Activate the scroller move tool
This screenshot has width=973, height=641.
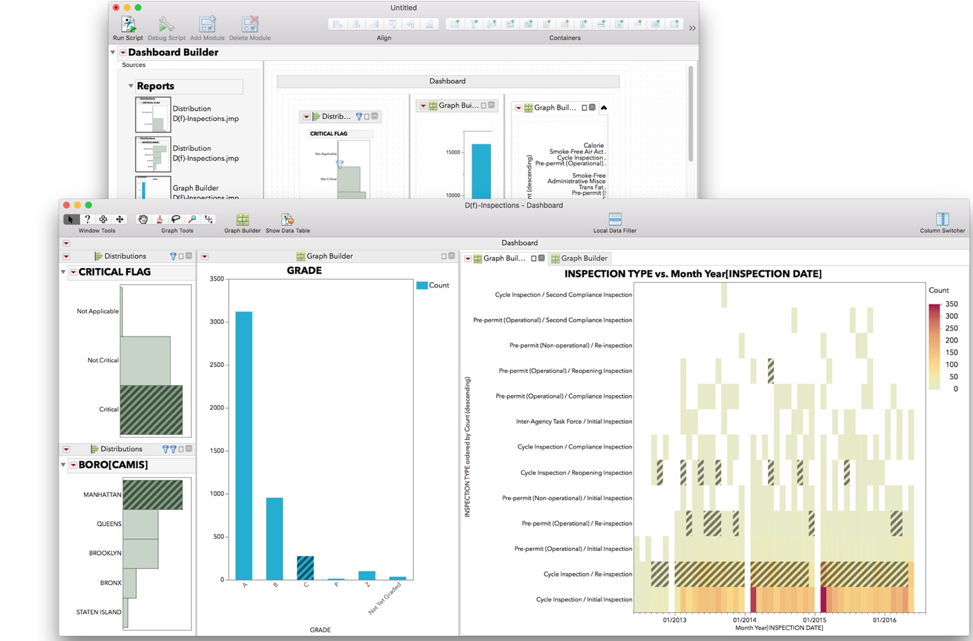tap(120, 220)
